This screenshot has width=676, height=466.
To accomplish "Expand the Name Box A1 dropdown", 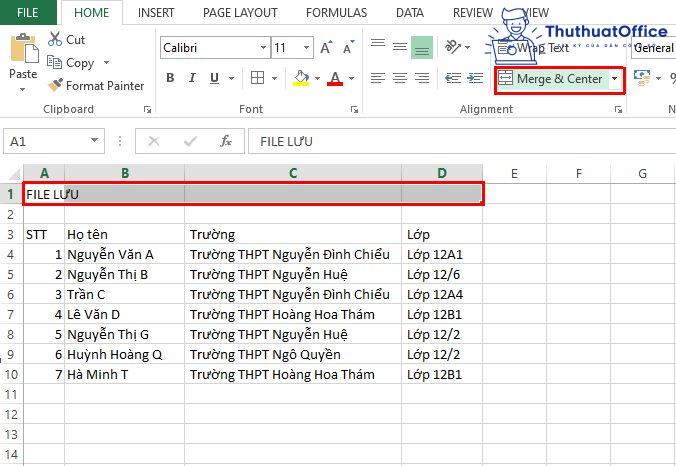I will 94,141.
